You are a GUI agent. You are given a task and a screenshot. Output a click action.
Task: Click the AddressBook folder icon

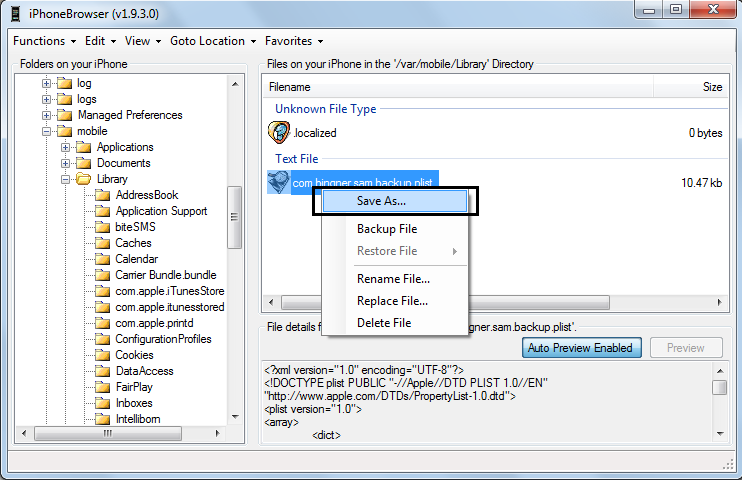102,196
